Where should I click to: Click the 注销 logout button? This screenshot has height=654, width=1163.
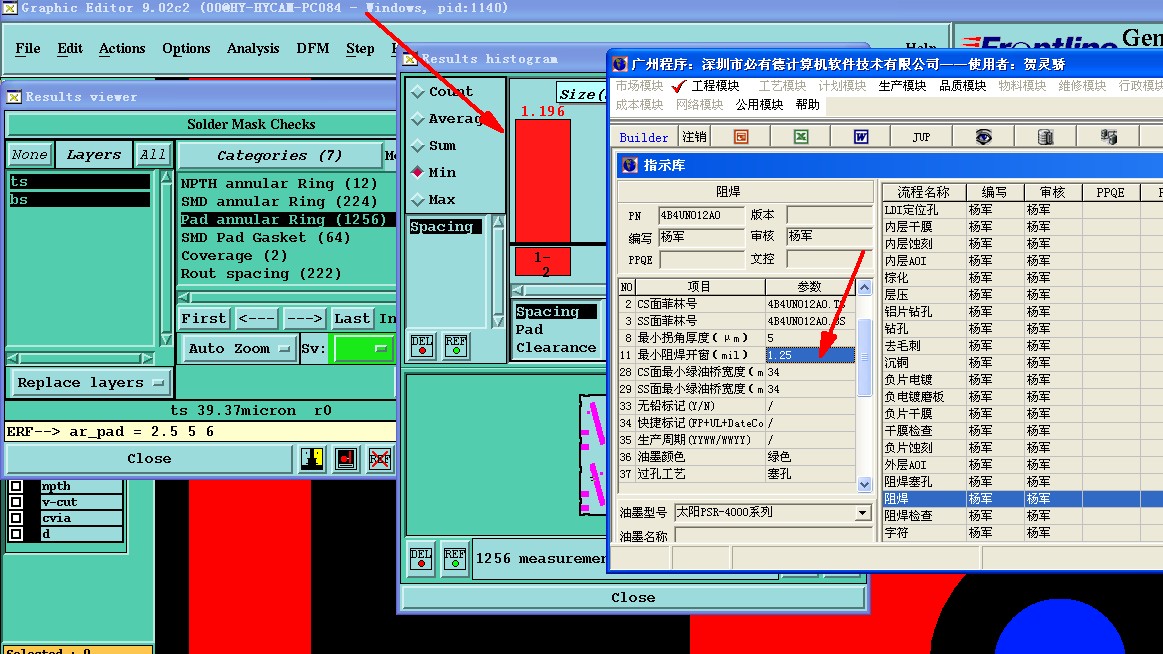pos(694,137)
